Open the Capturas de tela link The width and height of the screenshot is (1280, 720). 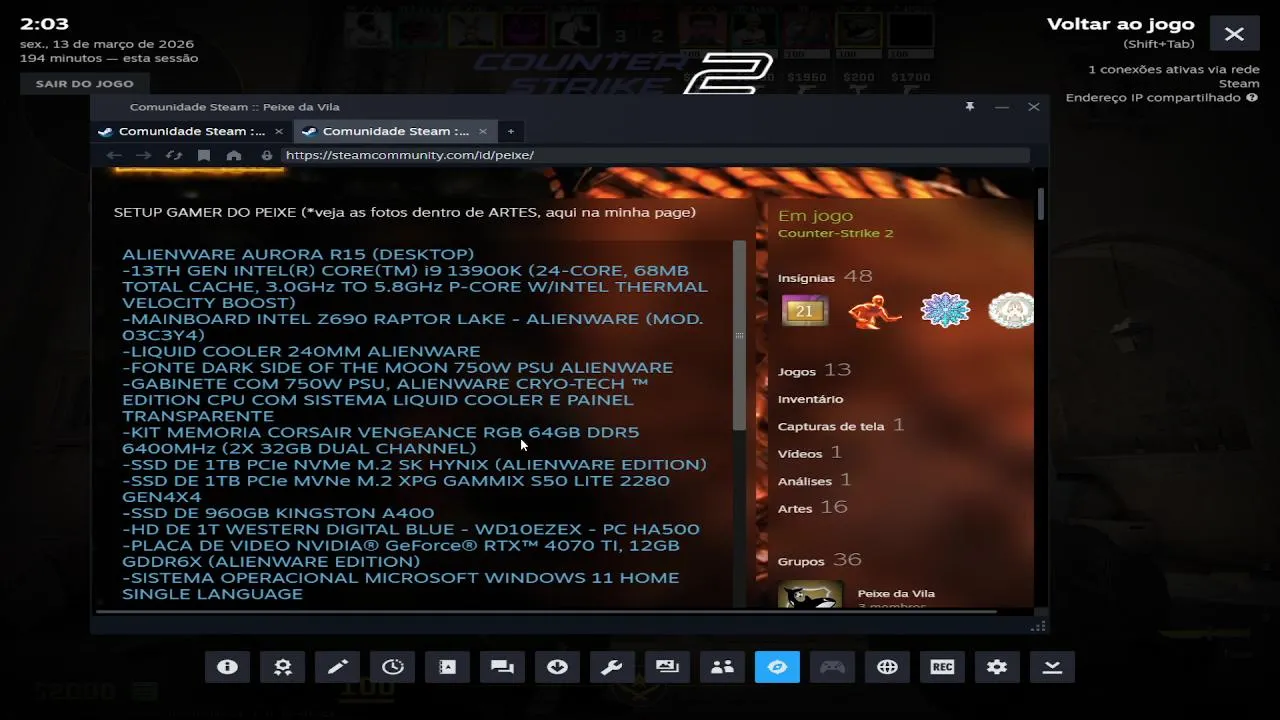[831, 426]
